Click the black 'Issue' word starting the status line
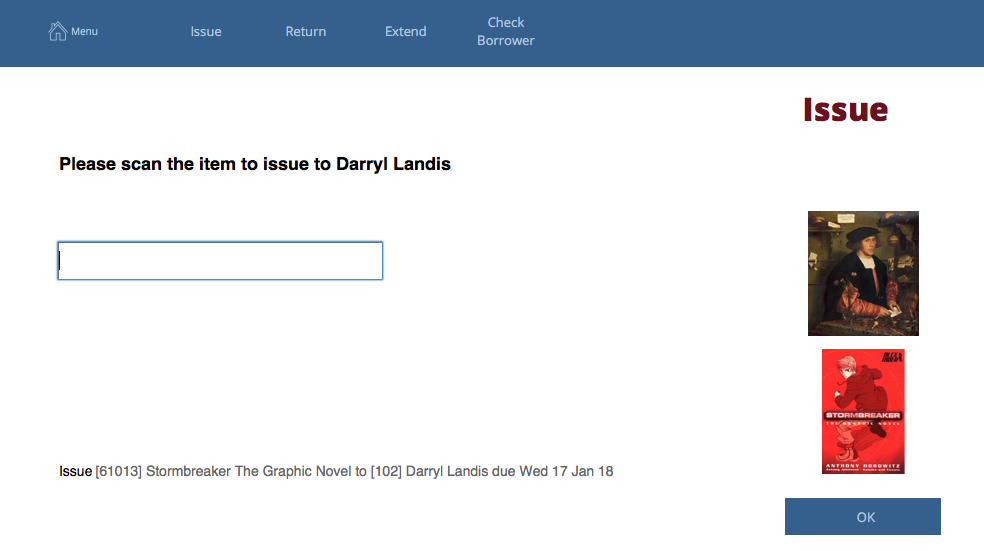This screenshot has width=984, height=551. point(75,471)
